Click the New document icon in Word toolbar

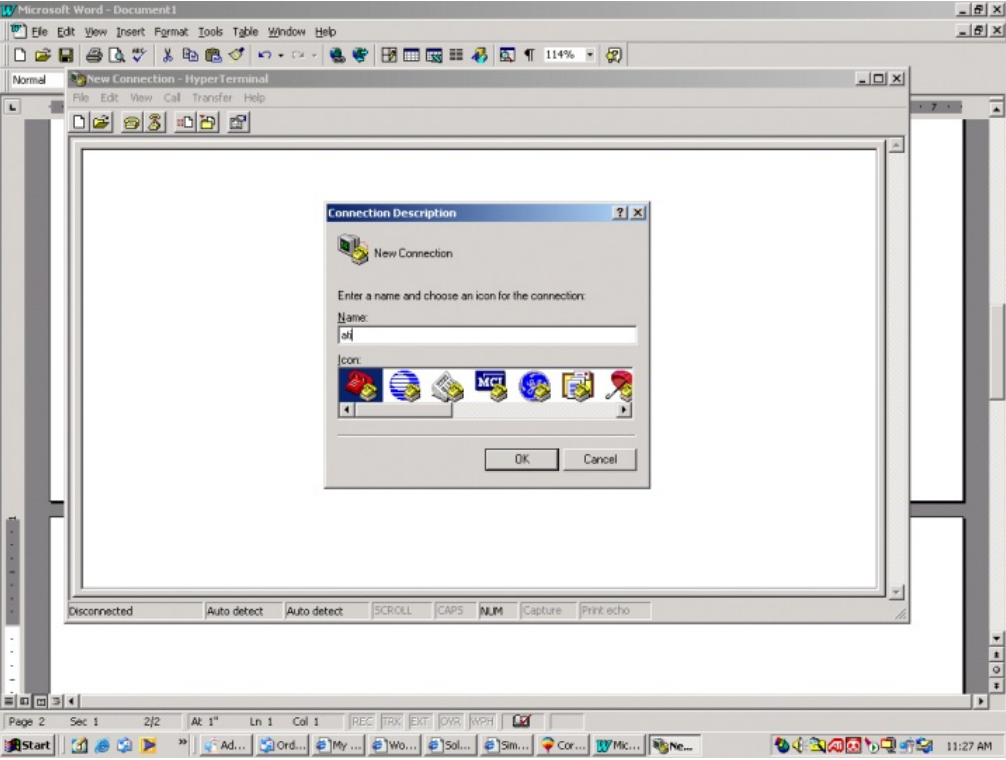tap(20, 55)
